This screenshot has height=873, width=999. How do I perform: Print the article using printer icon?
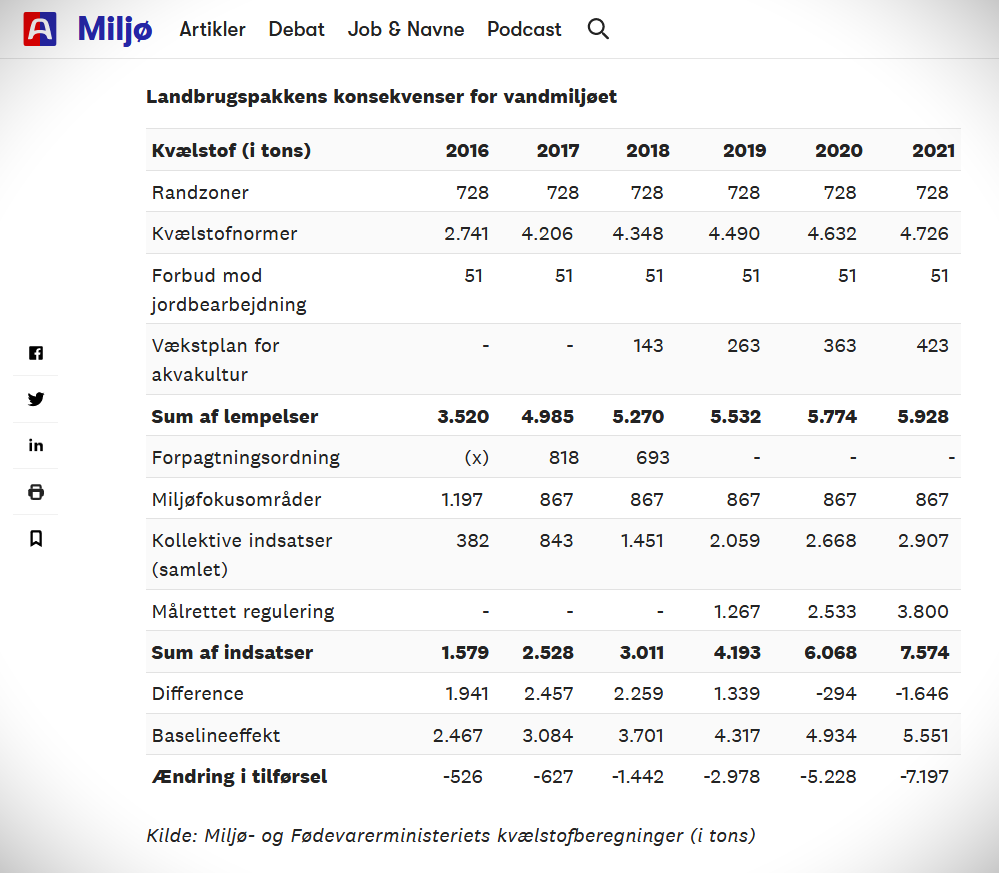36,492
